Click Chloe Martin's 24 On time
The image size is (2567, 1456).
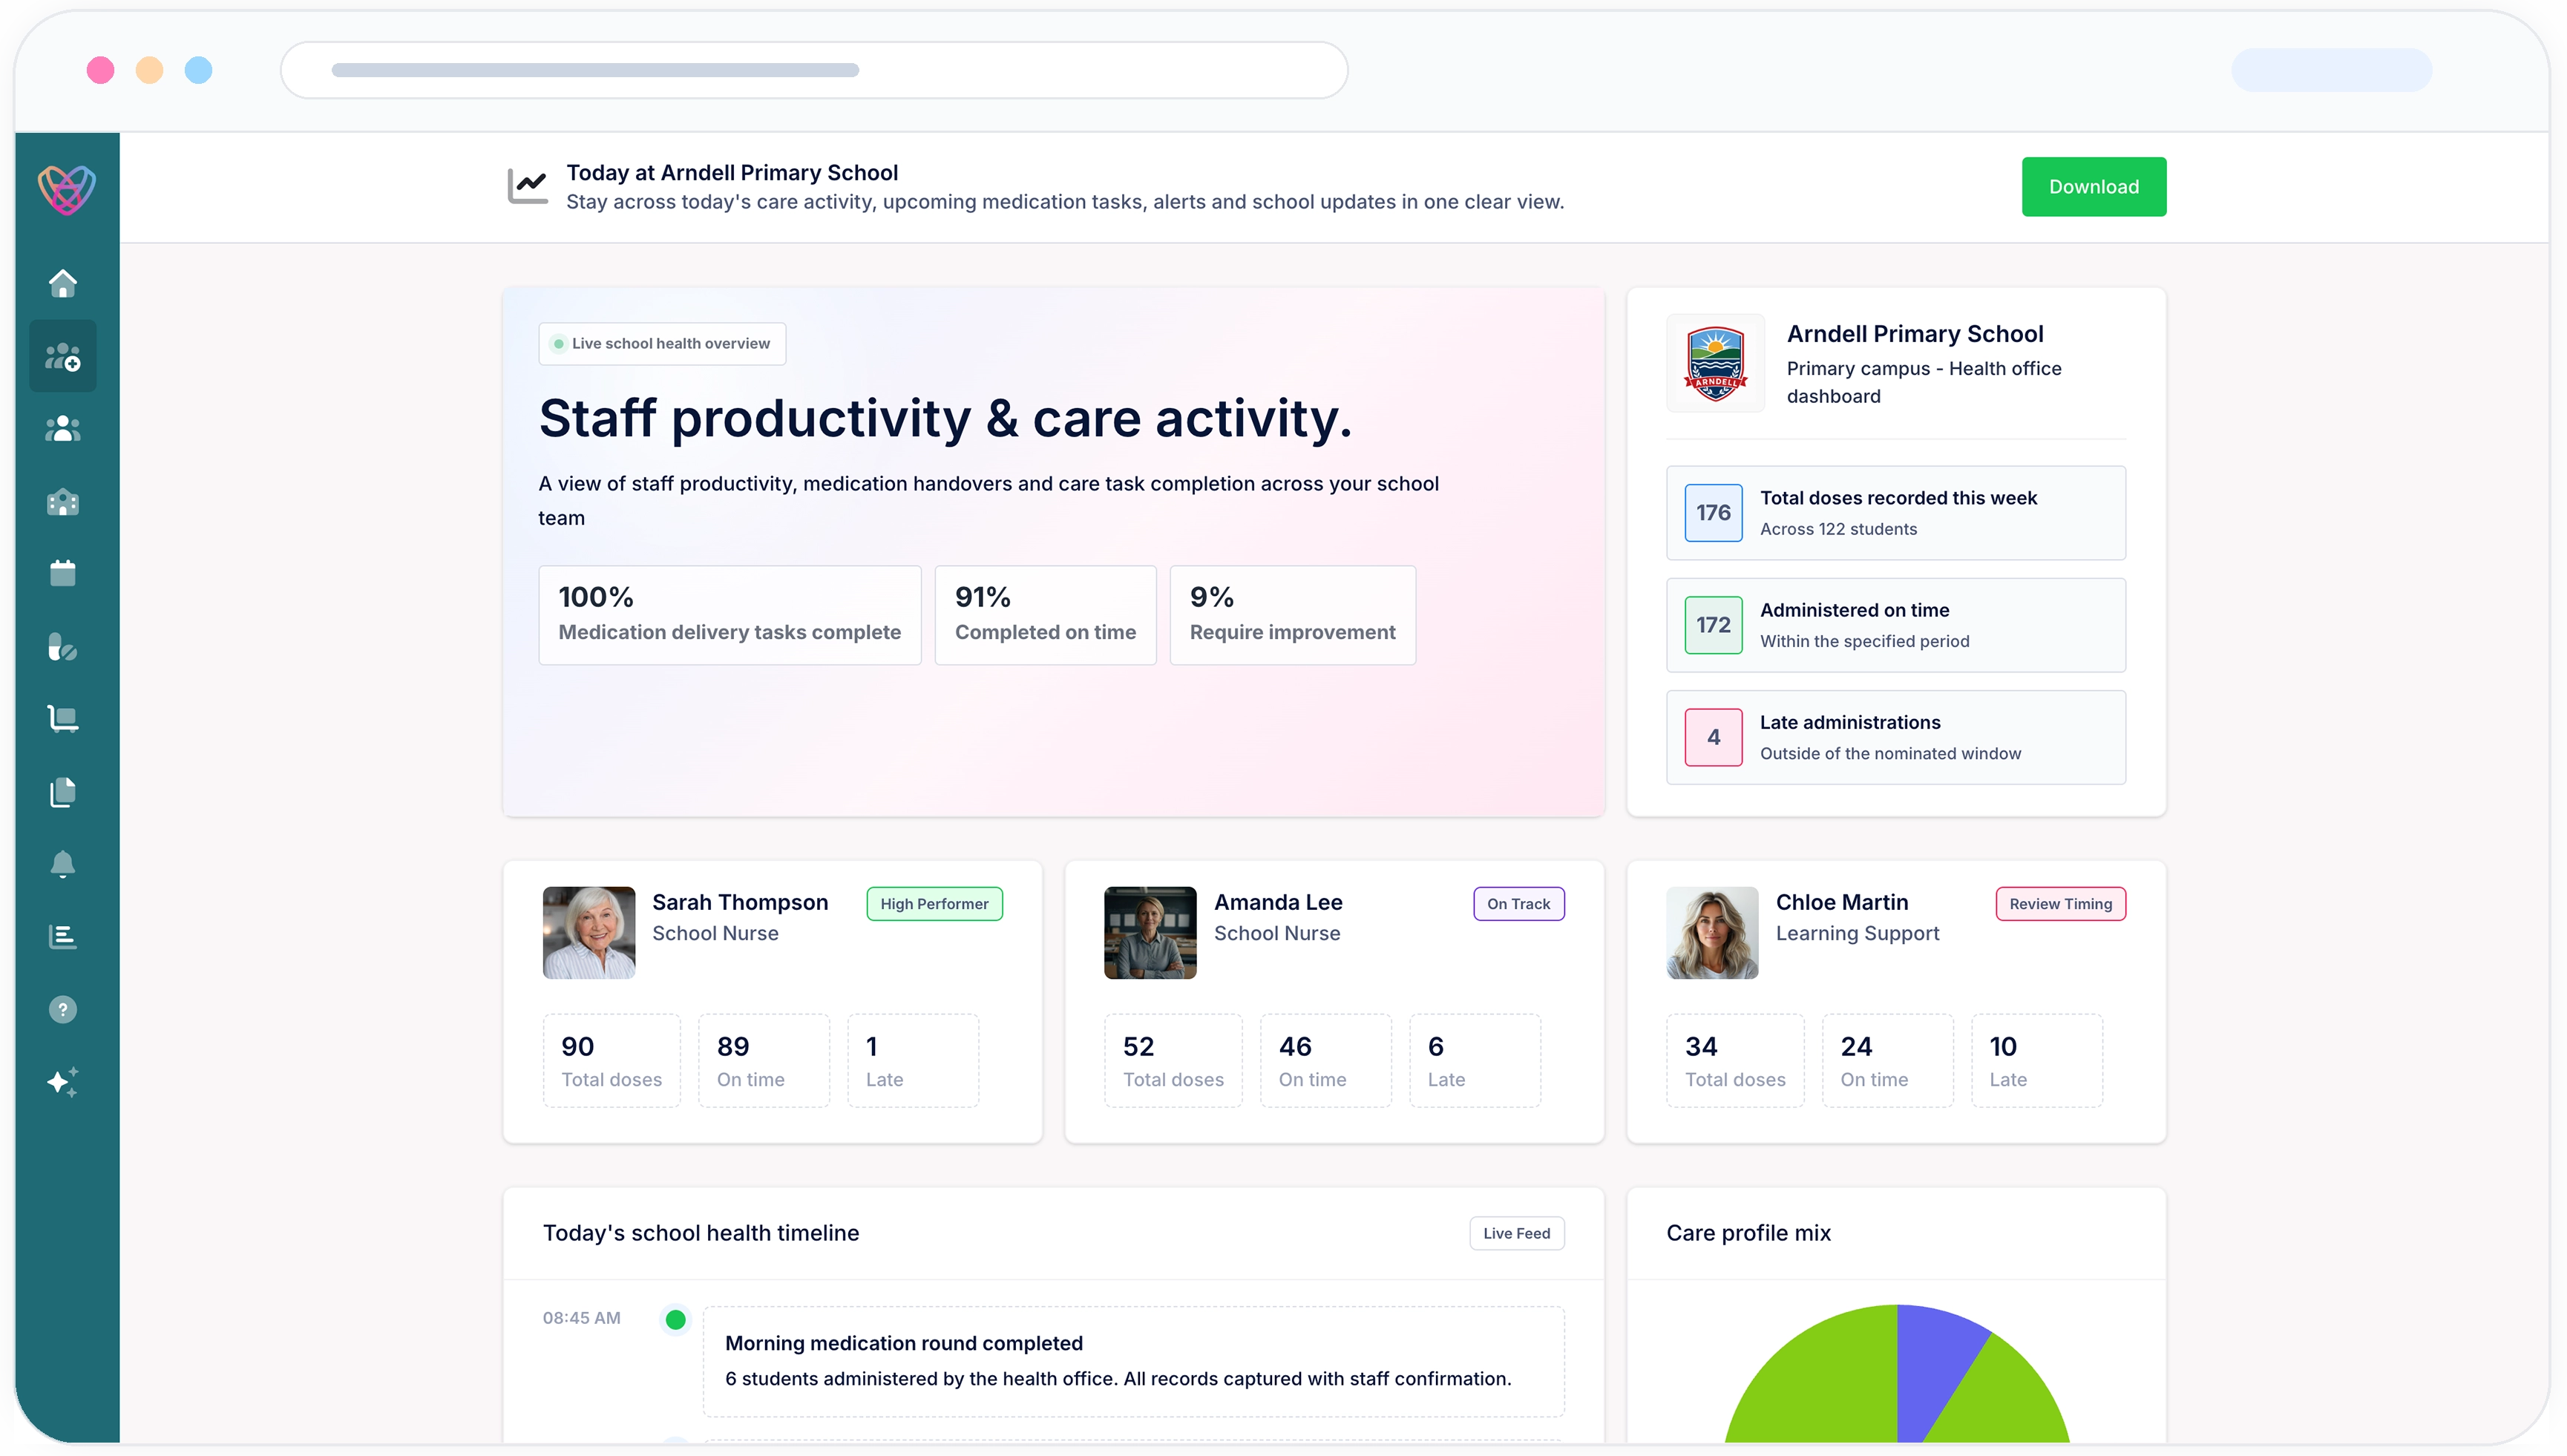pyautogui.click(x=1888, y=1061)
